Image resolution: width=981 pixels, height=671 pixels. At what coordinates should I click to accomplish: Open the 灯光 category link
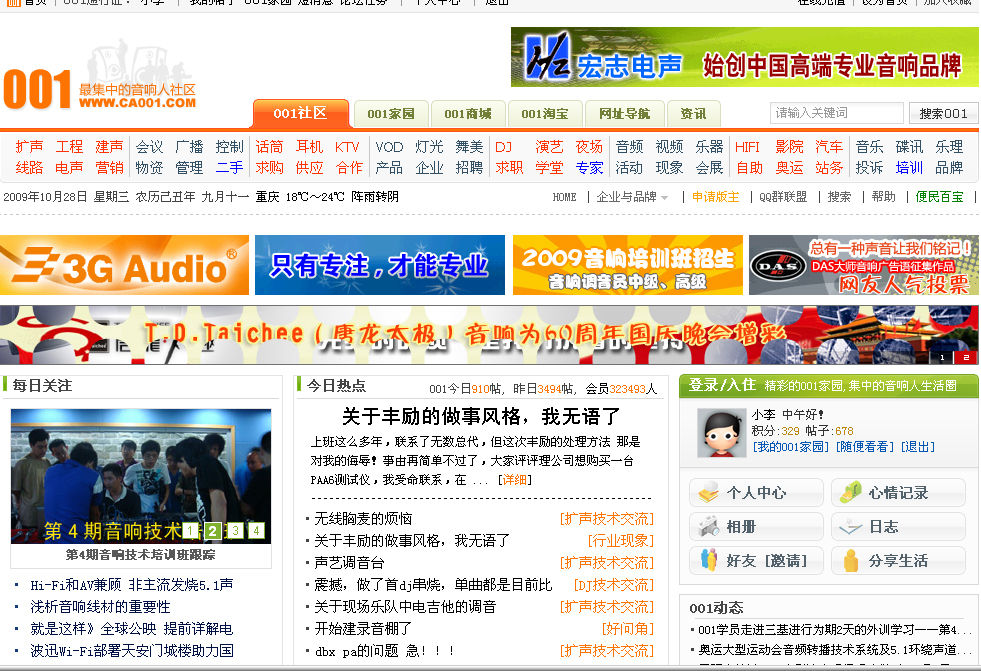point(429,147)
